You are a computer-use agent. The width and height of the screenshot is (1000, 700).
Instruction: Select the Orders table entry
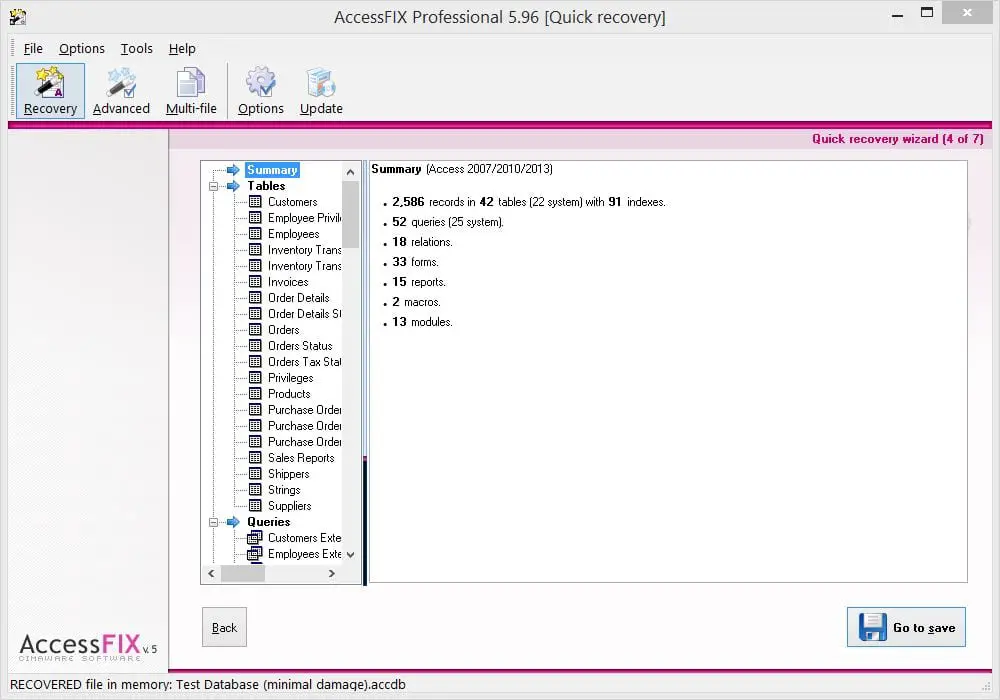(x=283, y=330)
